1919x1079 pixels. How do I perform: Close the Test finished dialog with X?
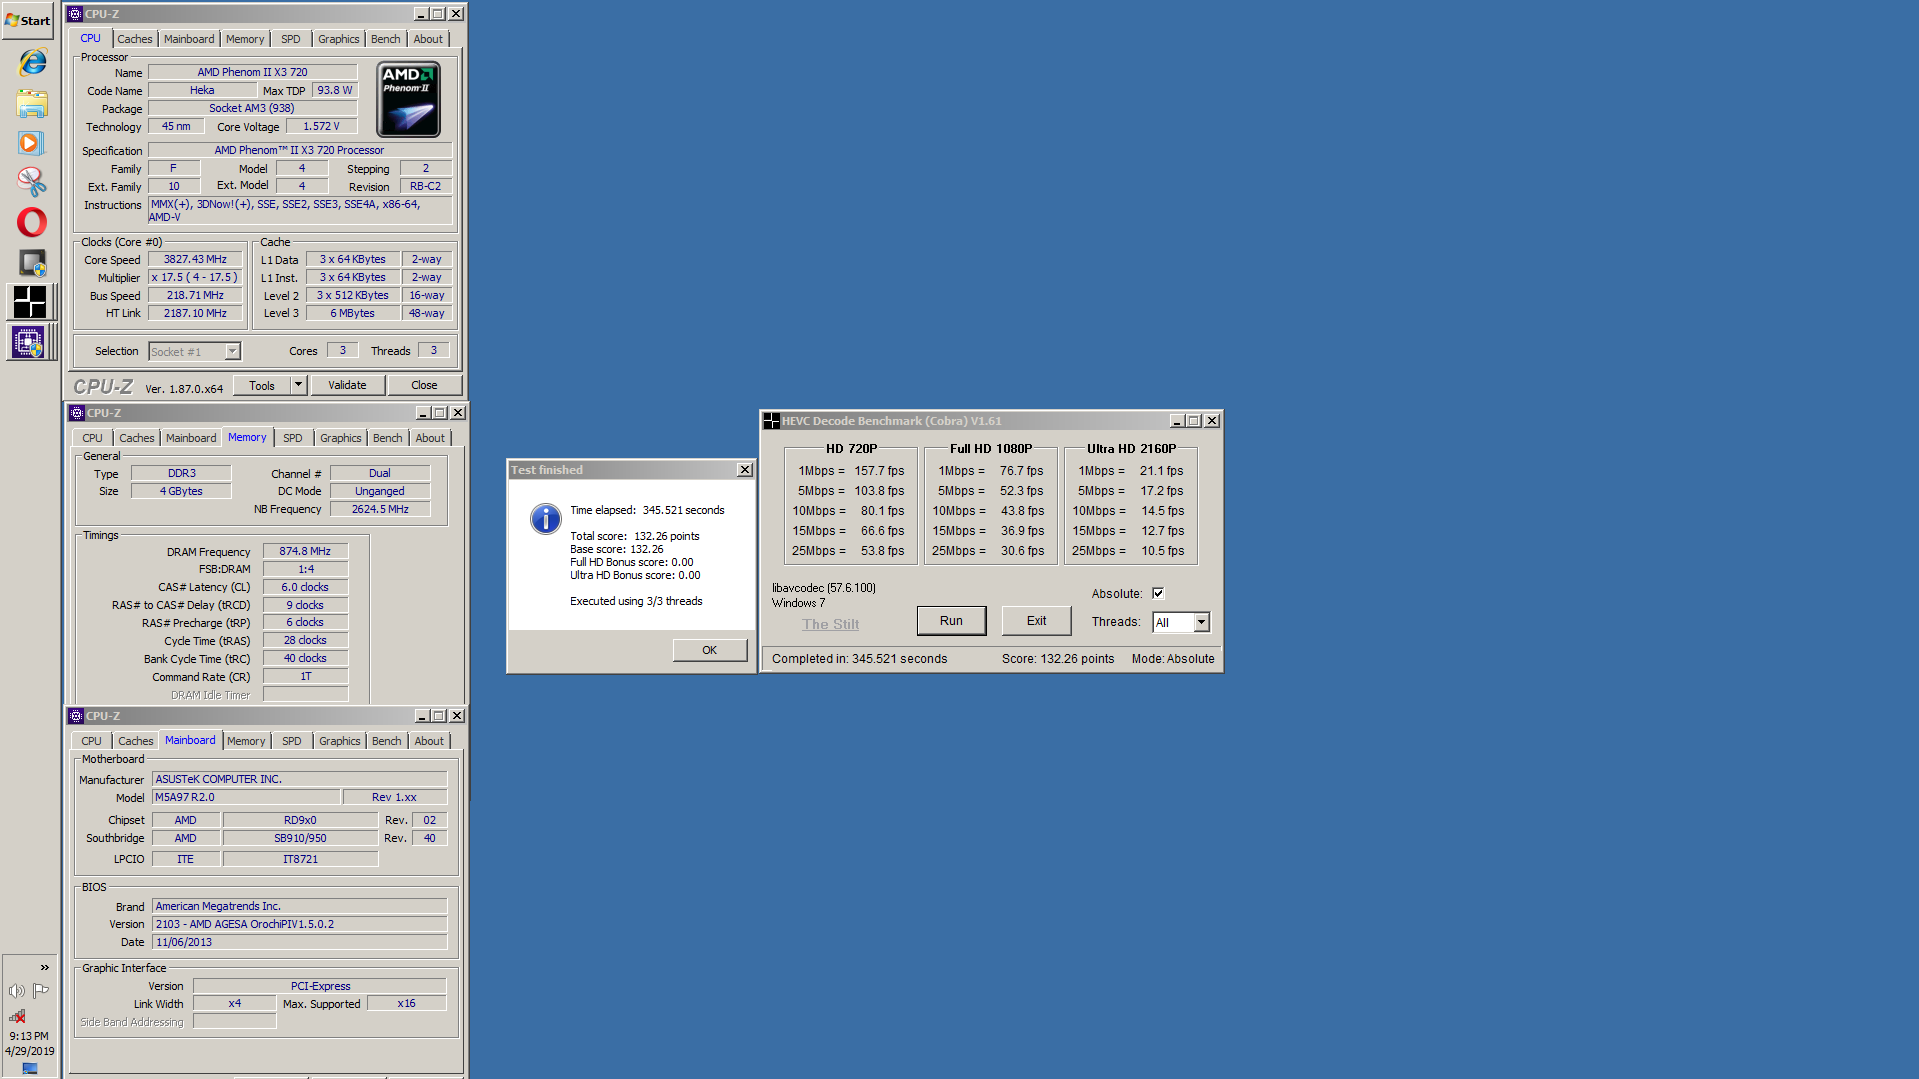point(745,470)
